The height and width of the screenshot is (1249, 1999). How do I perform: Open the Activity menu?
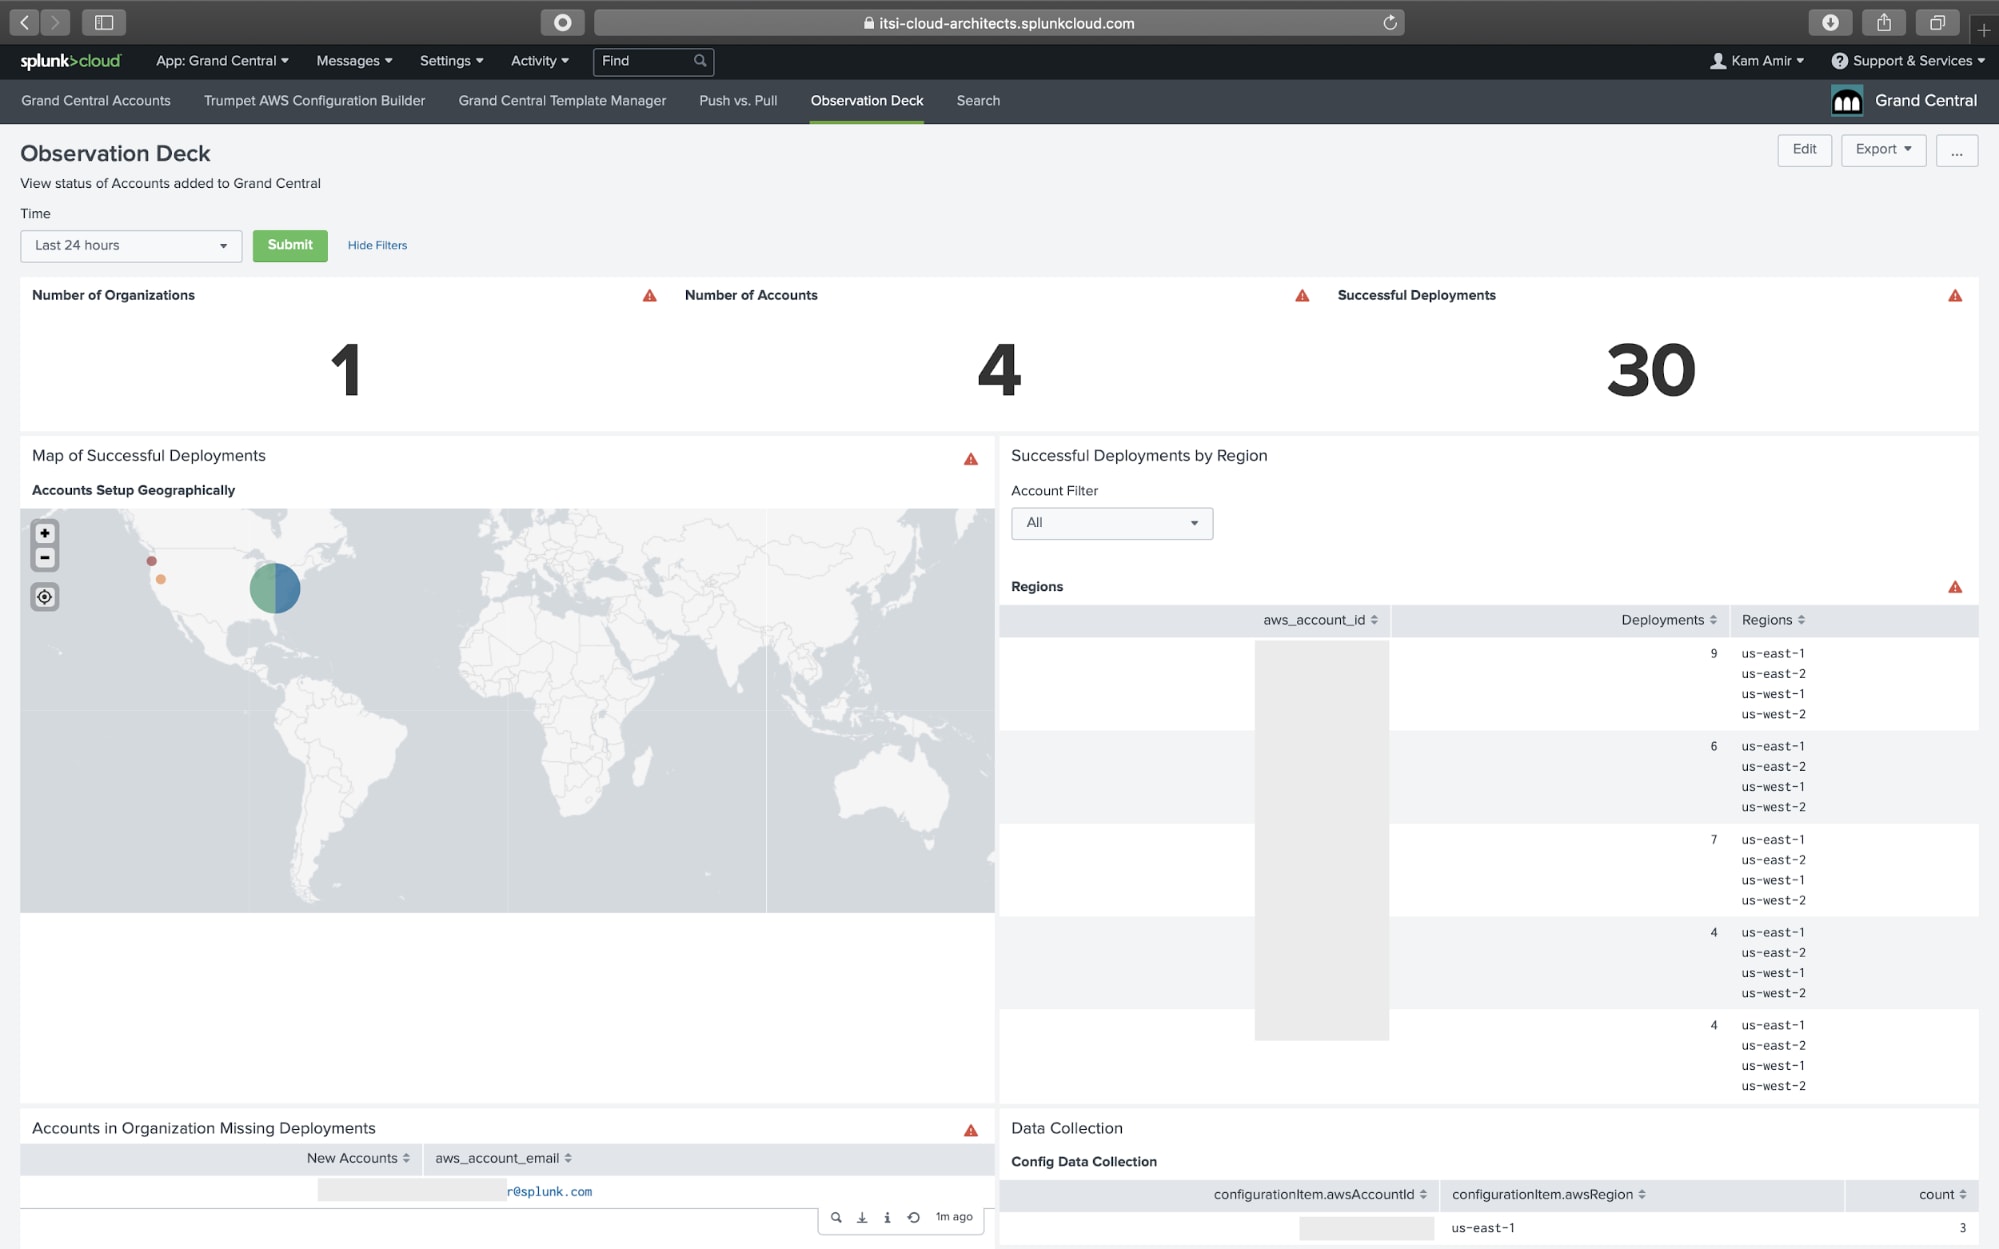540,61
